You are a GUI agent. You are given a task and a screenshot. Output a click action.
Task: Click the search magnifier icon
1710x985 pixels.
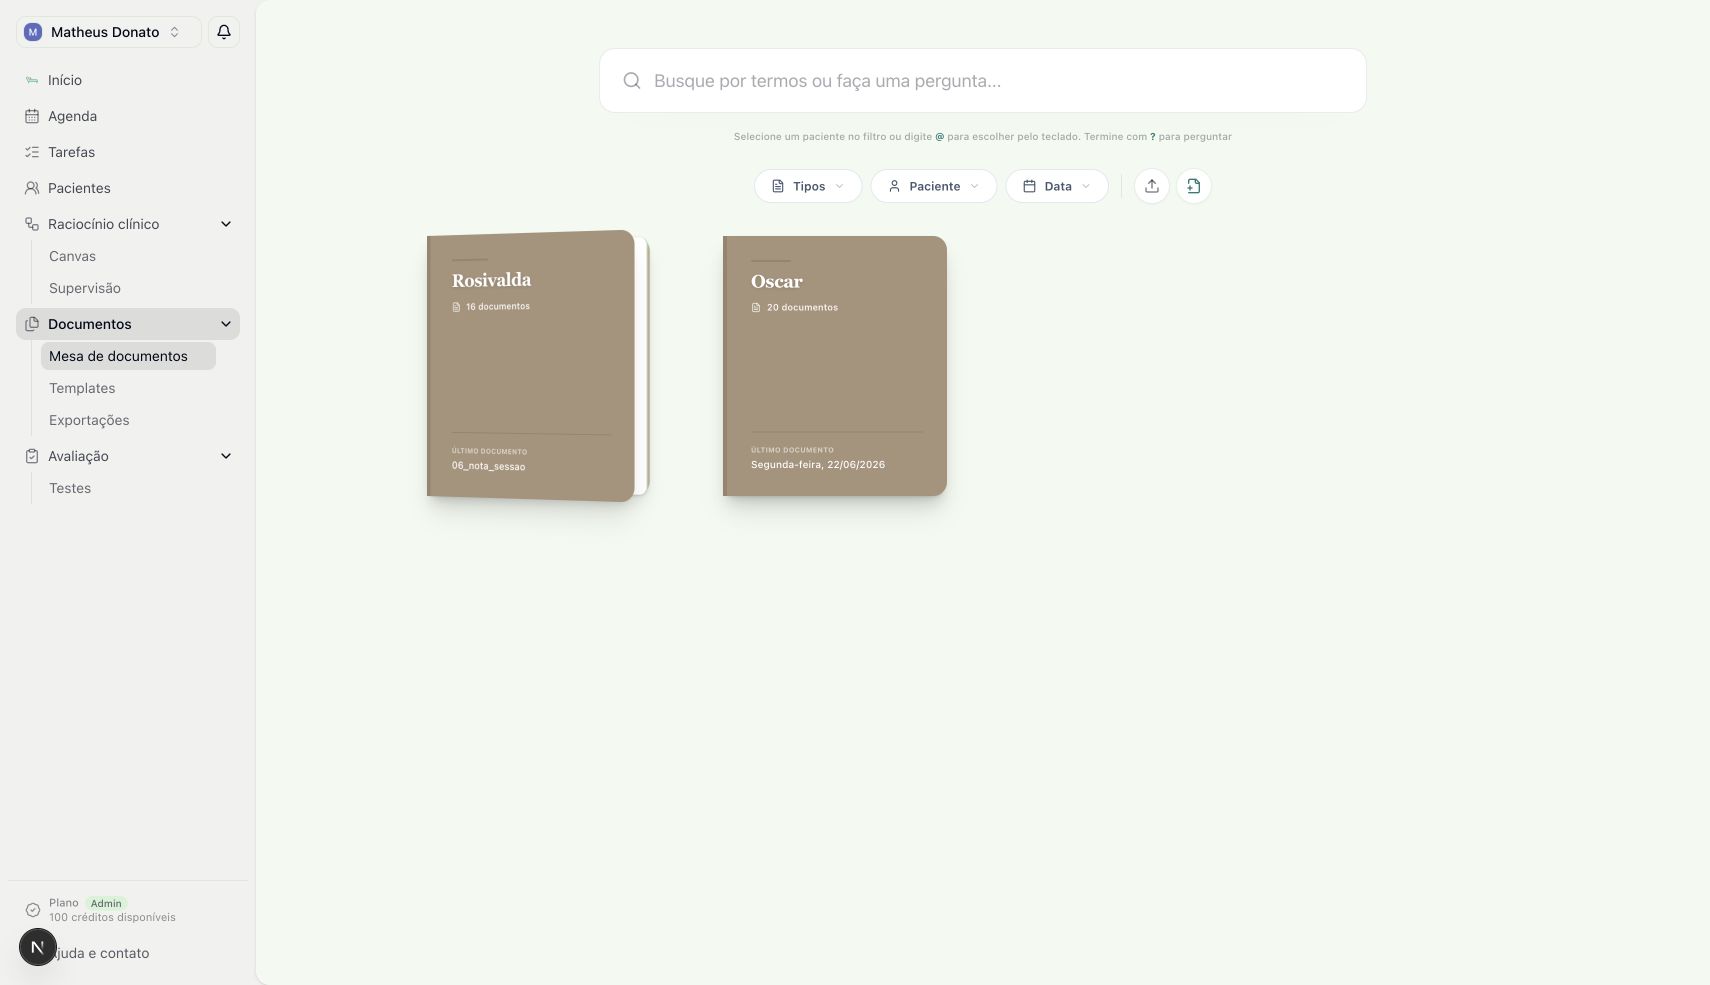632,81
